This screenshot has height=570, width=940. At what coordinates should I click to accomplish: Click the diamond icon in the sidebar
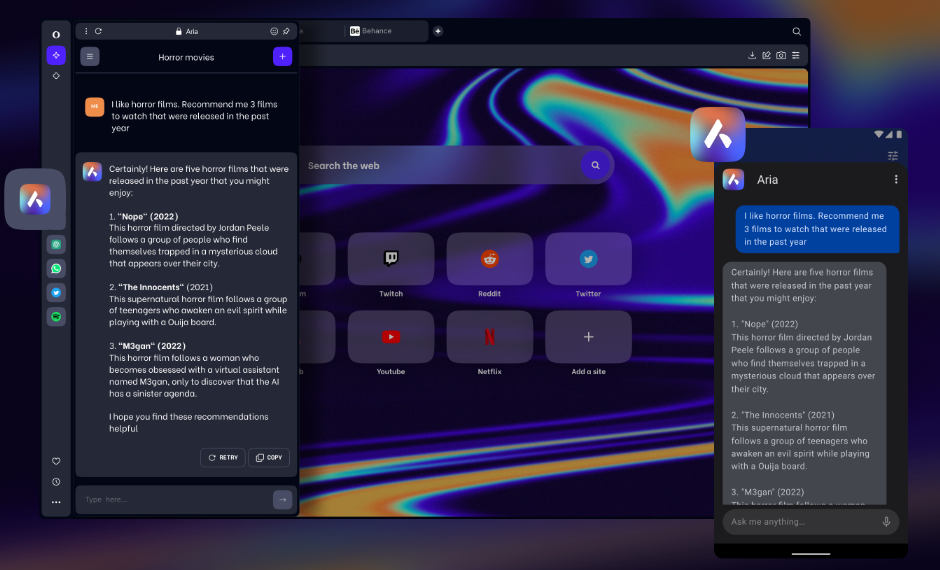point(56,76)
